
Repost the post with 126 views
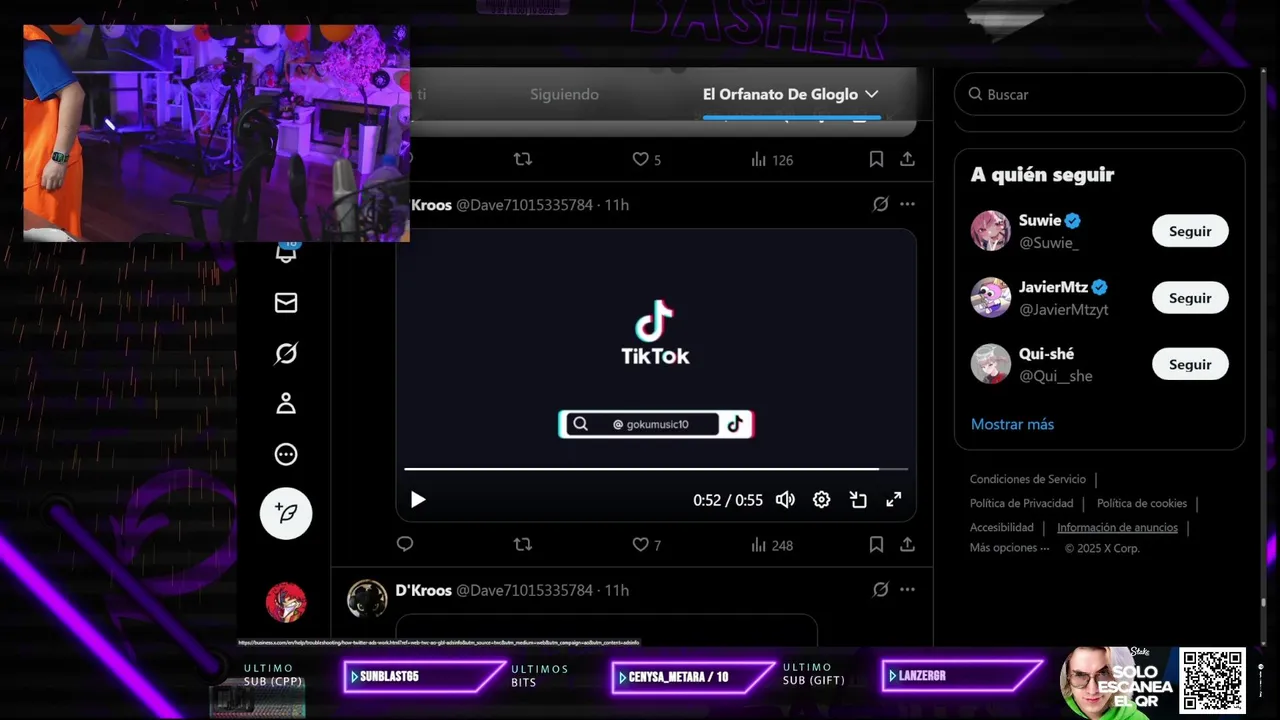click(x=522, y=159)
